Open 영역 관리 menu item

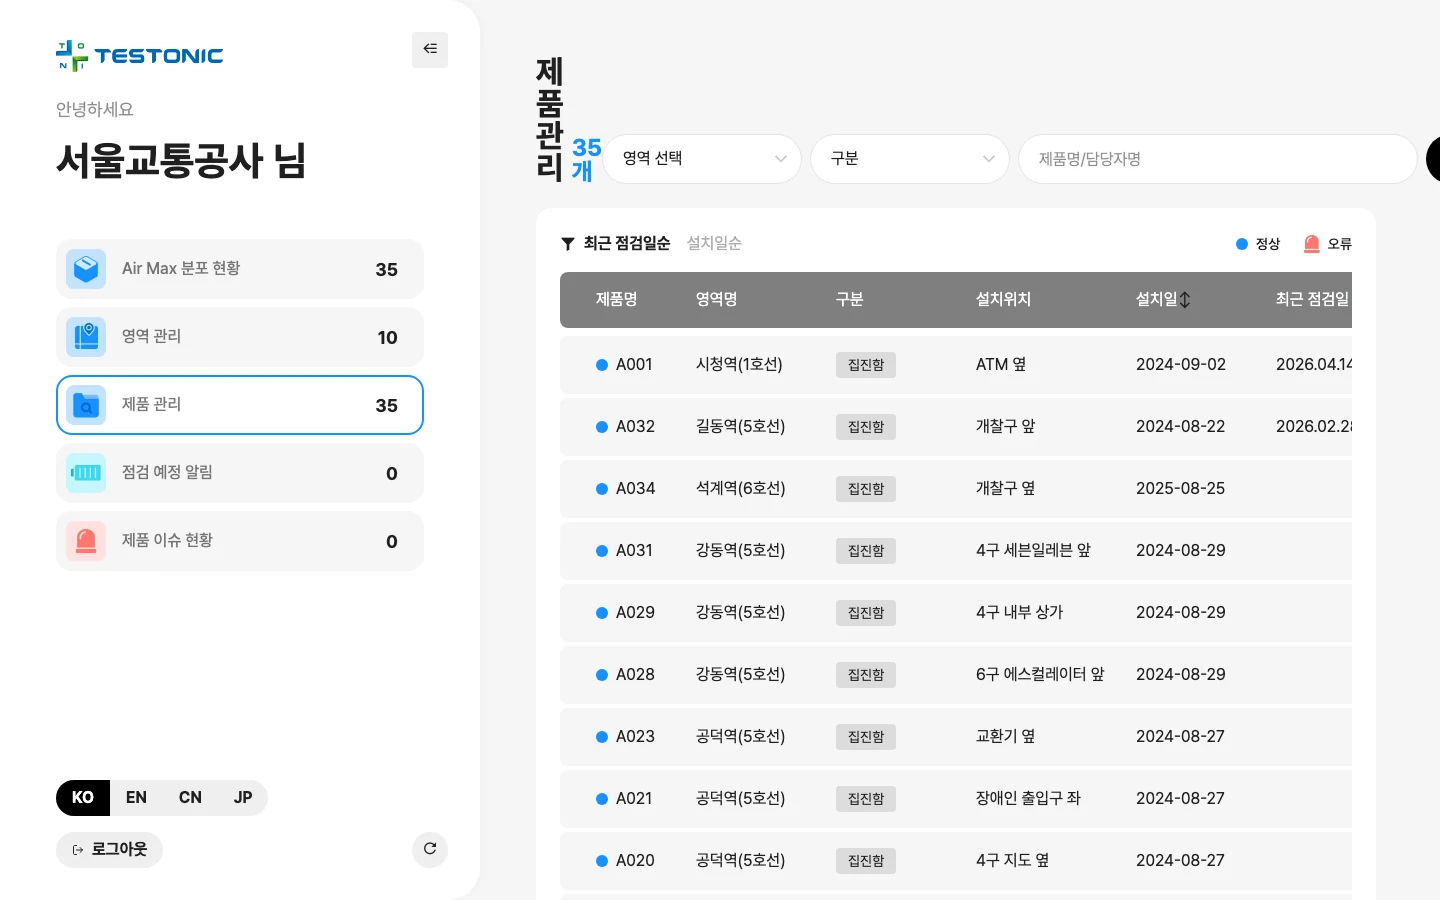[x=240, y=337]
